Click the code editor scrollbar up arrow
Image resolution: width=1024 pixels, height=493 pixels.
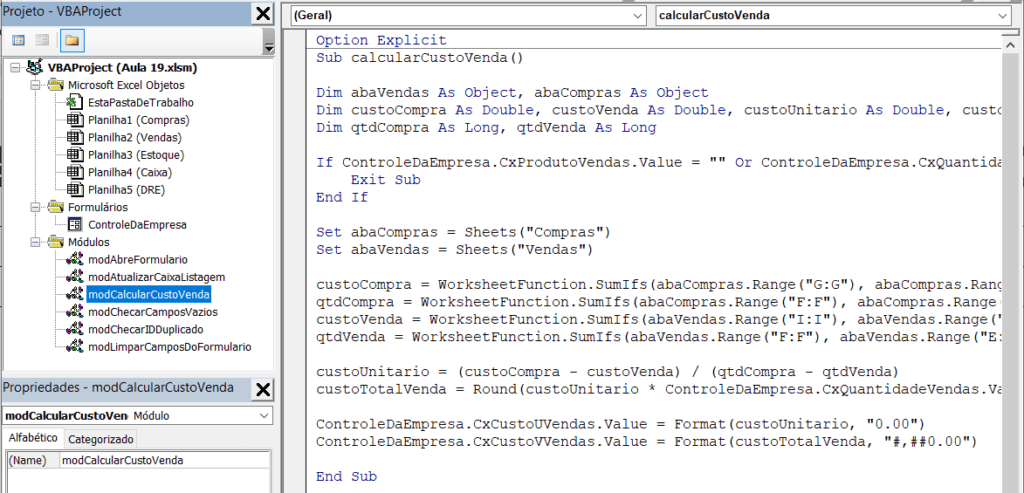point(1010,44)
